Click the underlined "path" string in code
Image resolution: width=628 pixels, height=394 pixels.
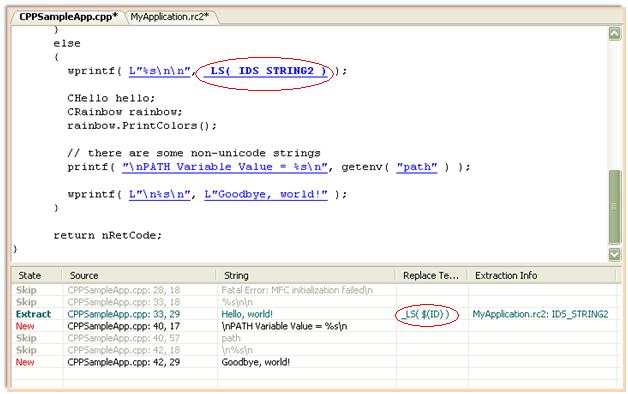417,167
